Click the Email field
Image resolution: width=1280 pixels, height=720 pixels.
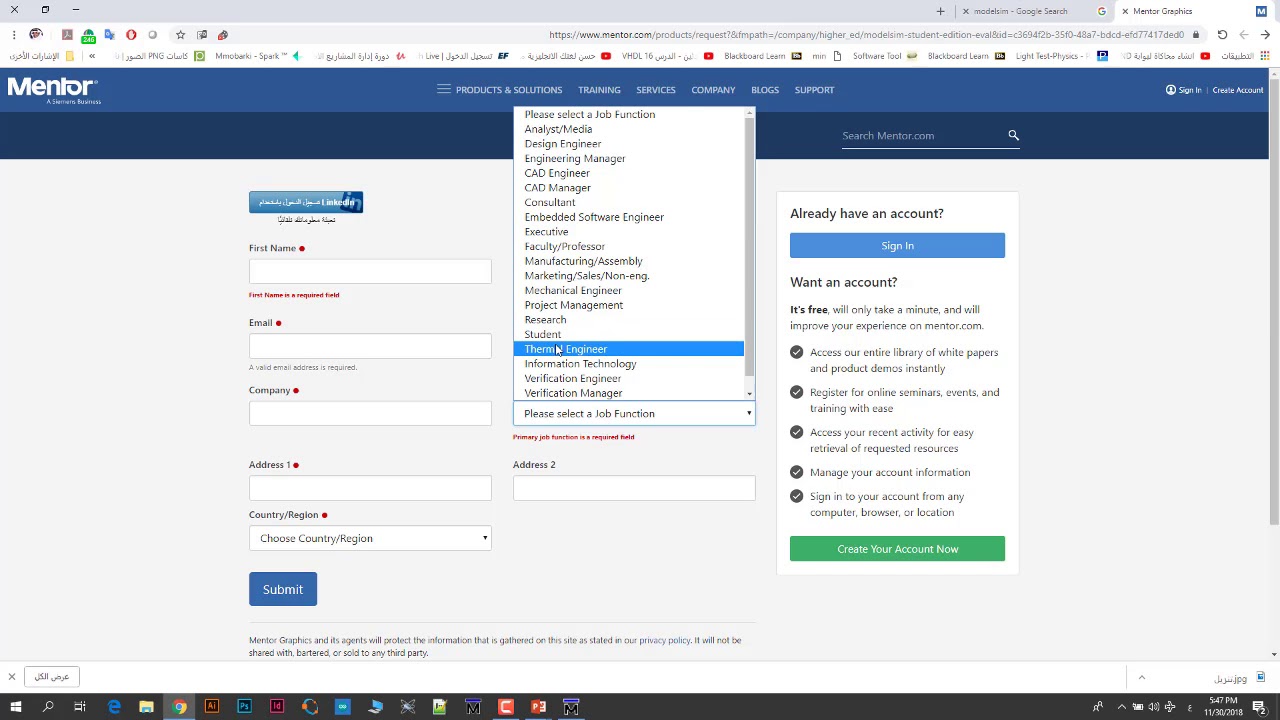point(370,346)
